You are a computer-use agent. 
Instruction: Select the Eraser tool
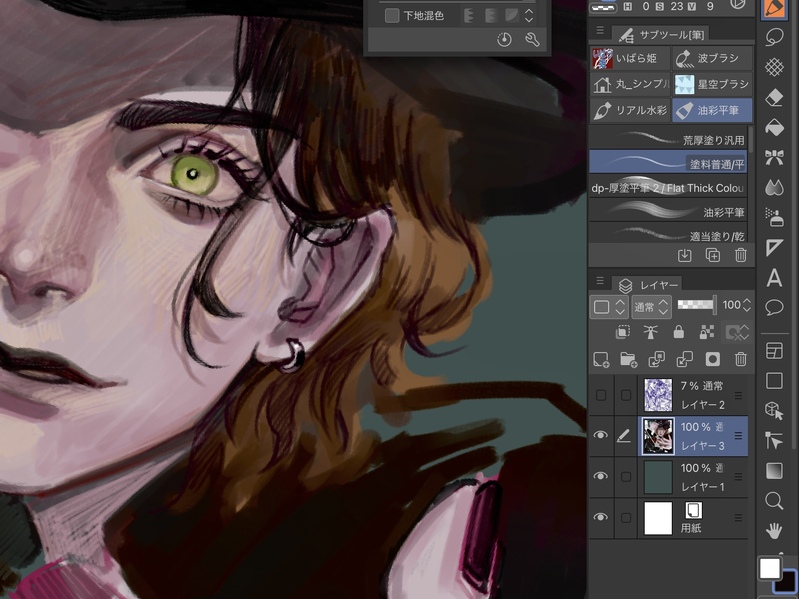click(774, 97)
